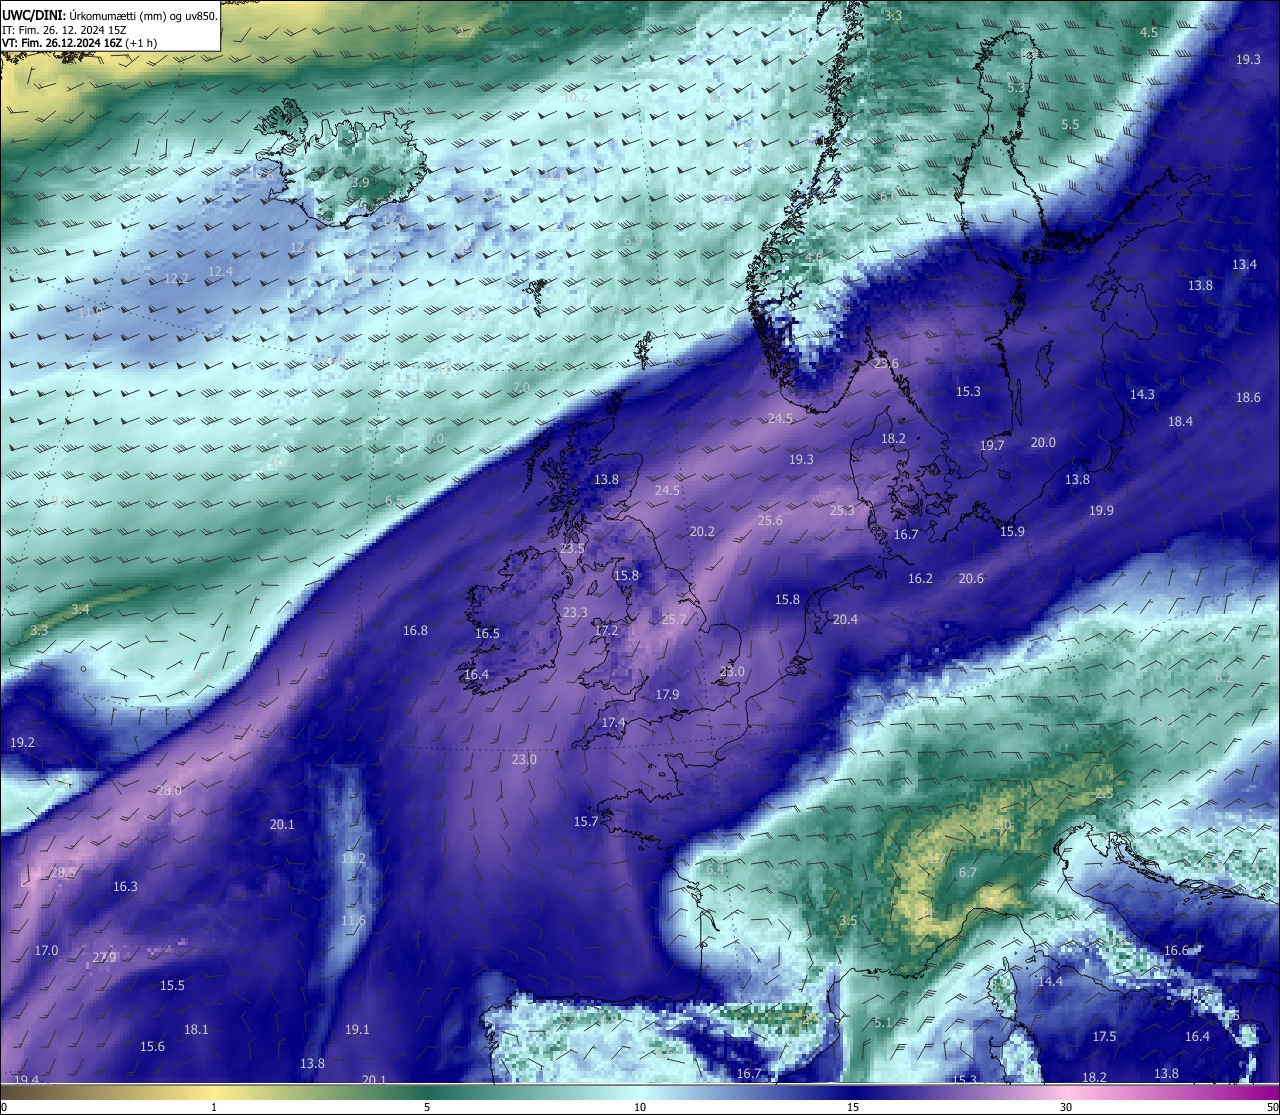
Task: Click the 19.2 value at the left edge
Action: point(22,742)
